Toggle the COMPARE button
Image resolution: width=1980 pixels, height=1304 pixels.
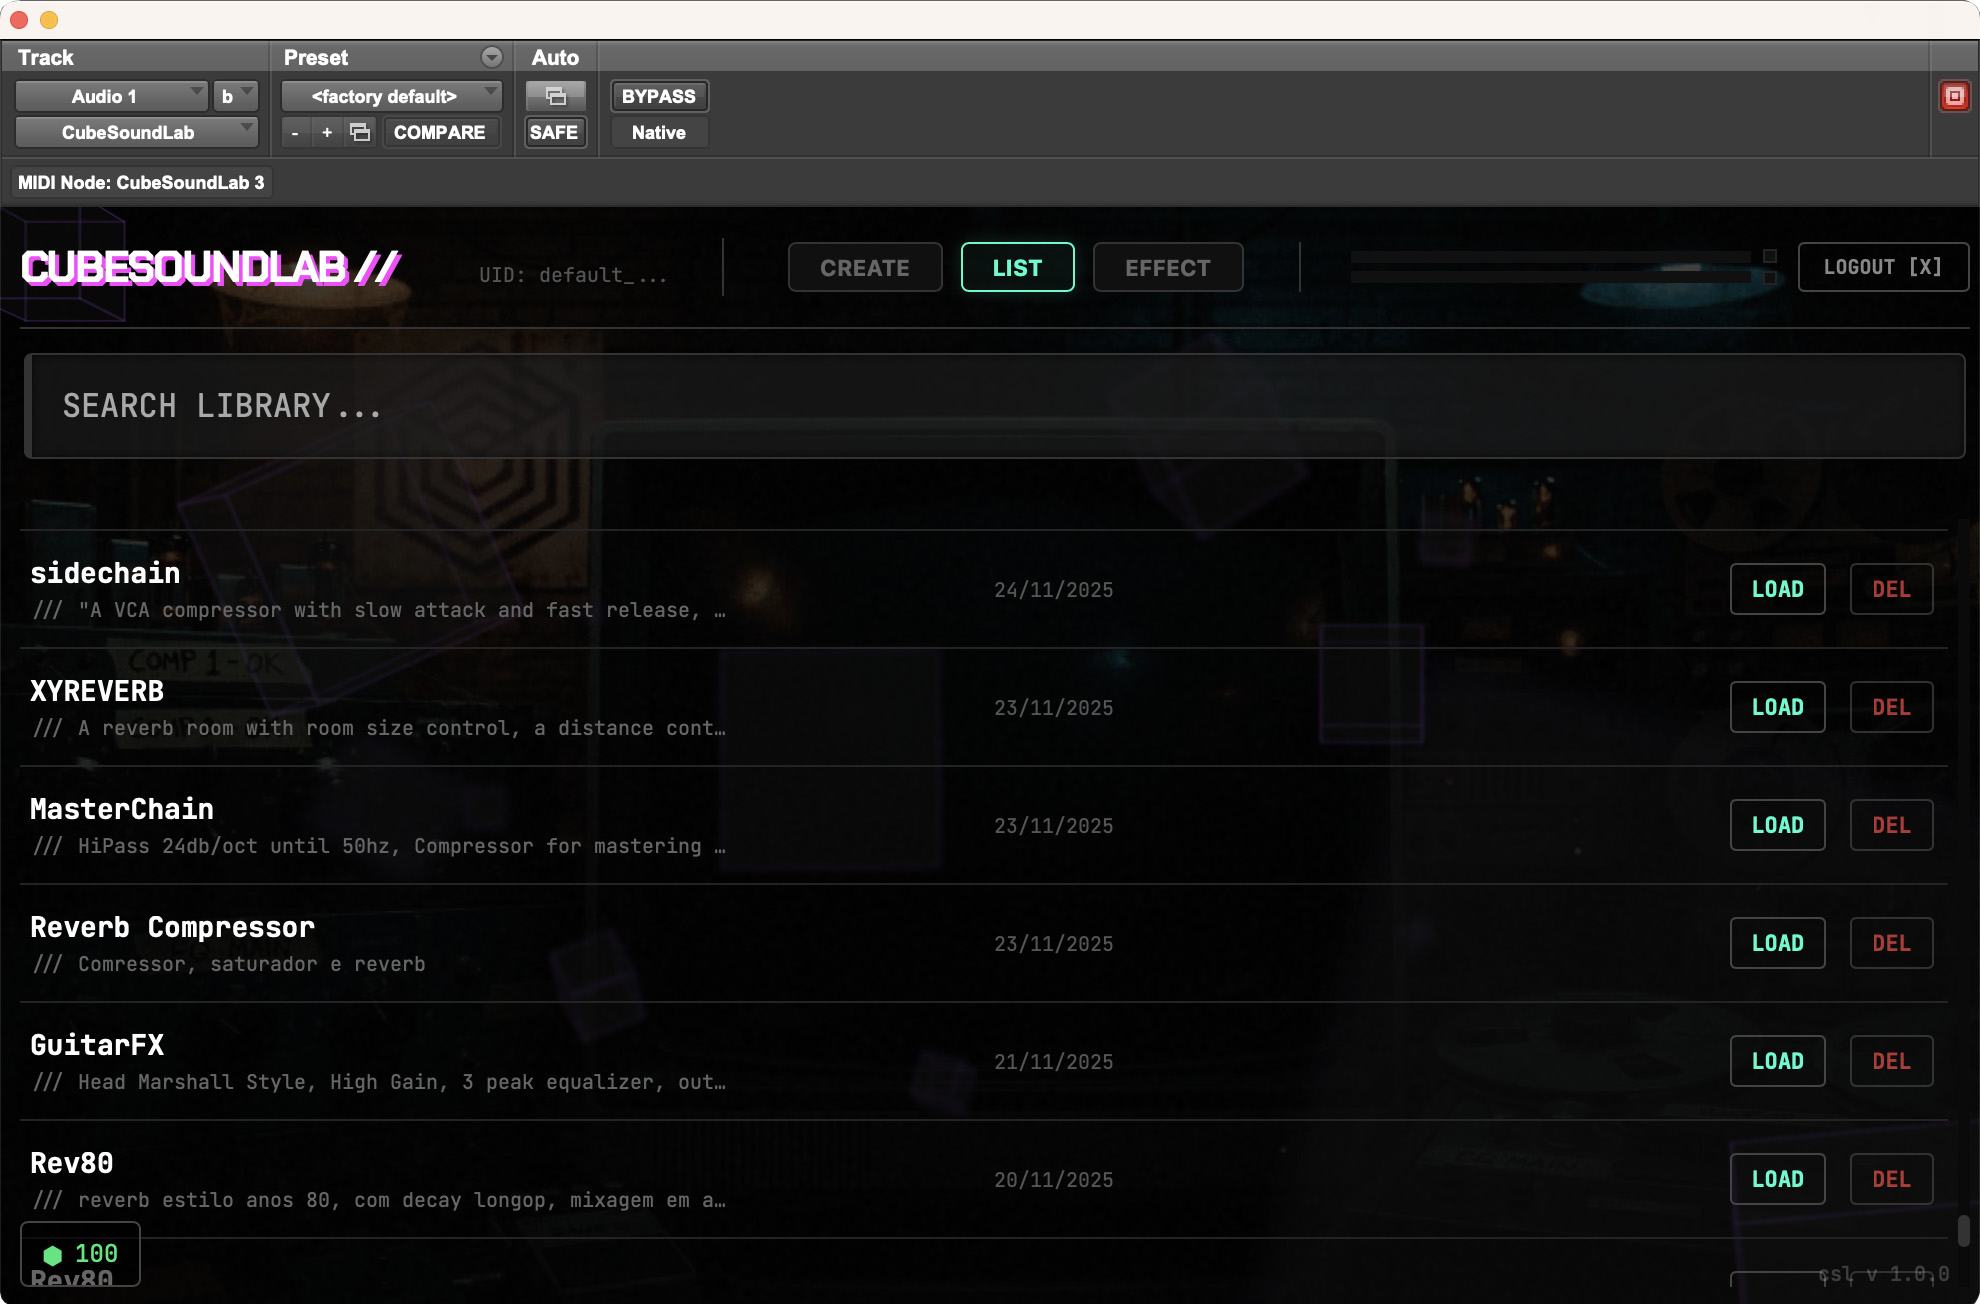(439, 132)
